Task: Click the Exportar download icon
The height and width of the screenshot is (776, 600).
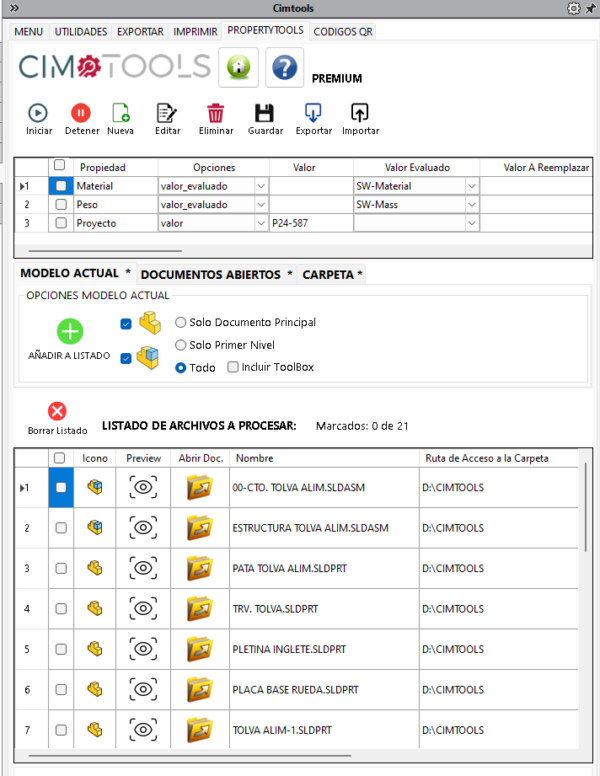Action: (313, 113)
